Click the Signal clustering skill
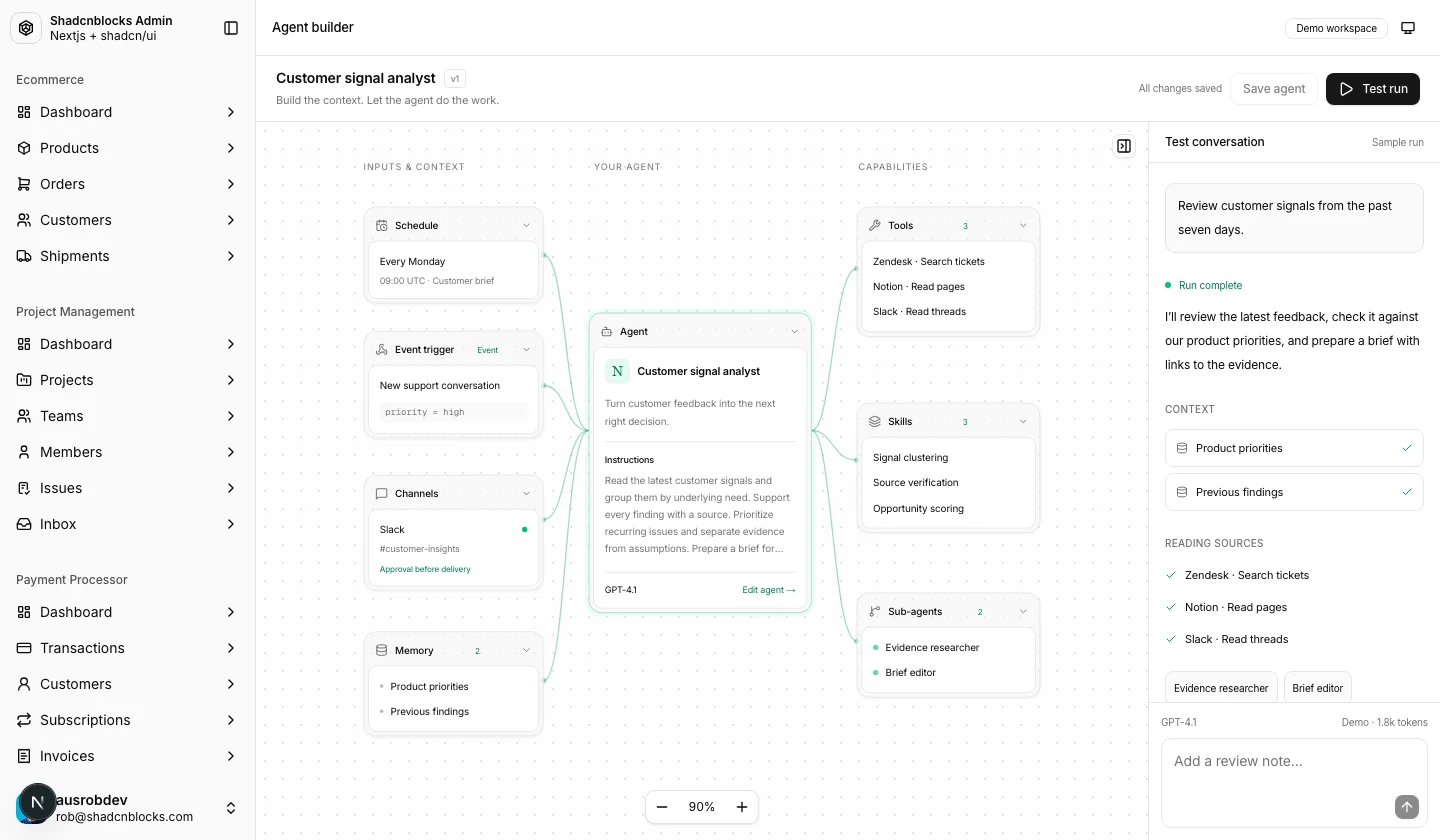1440x840 pixels. coord(911,458)
